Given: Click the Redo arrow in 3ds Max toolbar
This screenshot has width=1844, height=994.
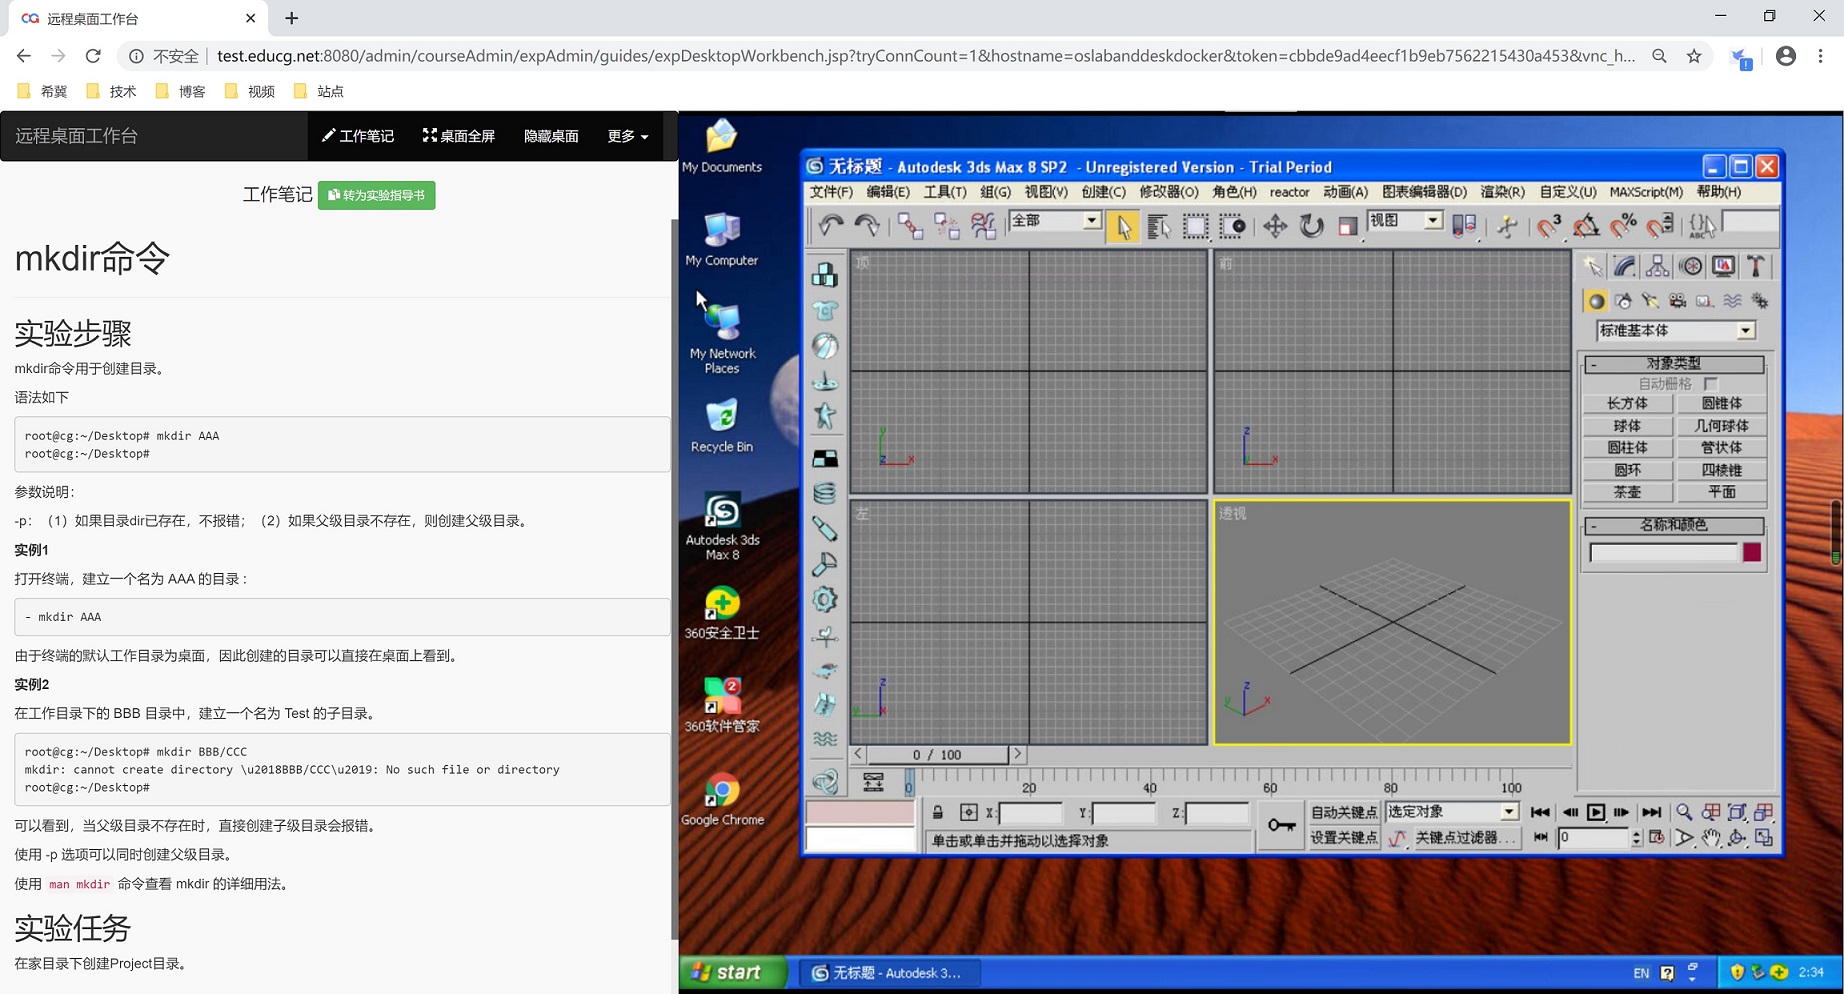Looking at the screenshot, I should 867,226.
